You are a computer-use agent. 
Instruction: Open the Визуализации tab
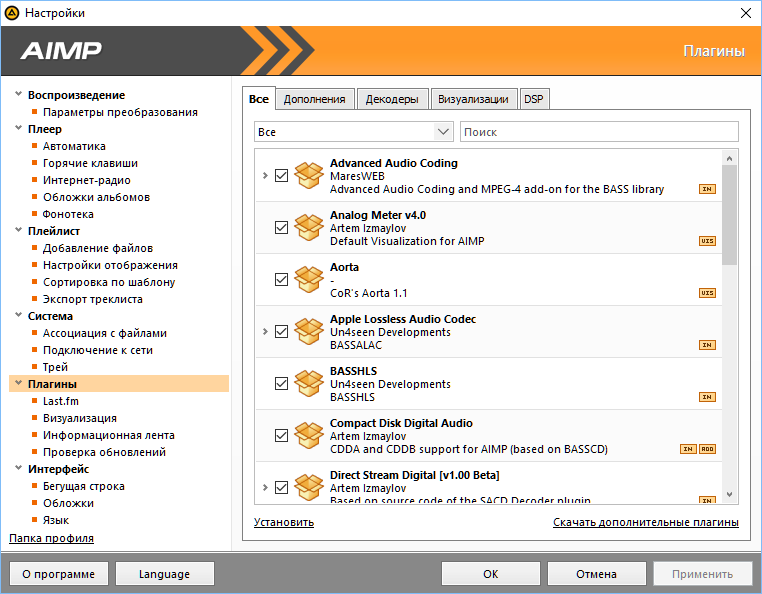coord(474,99)
